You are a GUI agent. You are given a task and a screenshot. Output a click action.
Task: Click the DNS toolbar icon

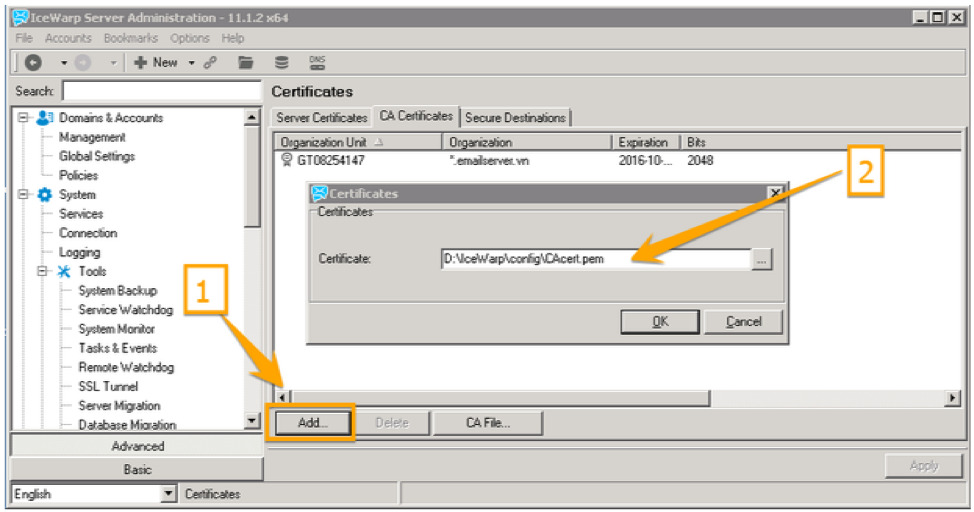317,62
